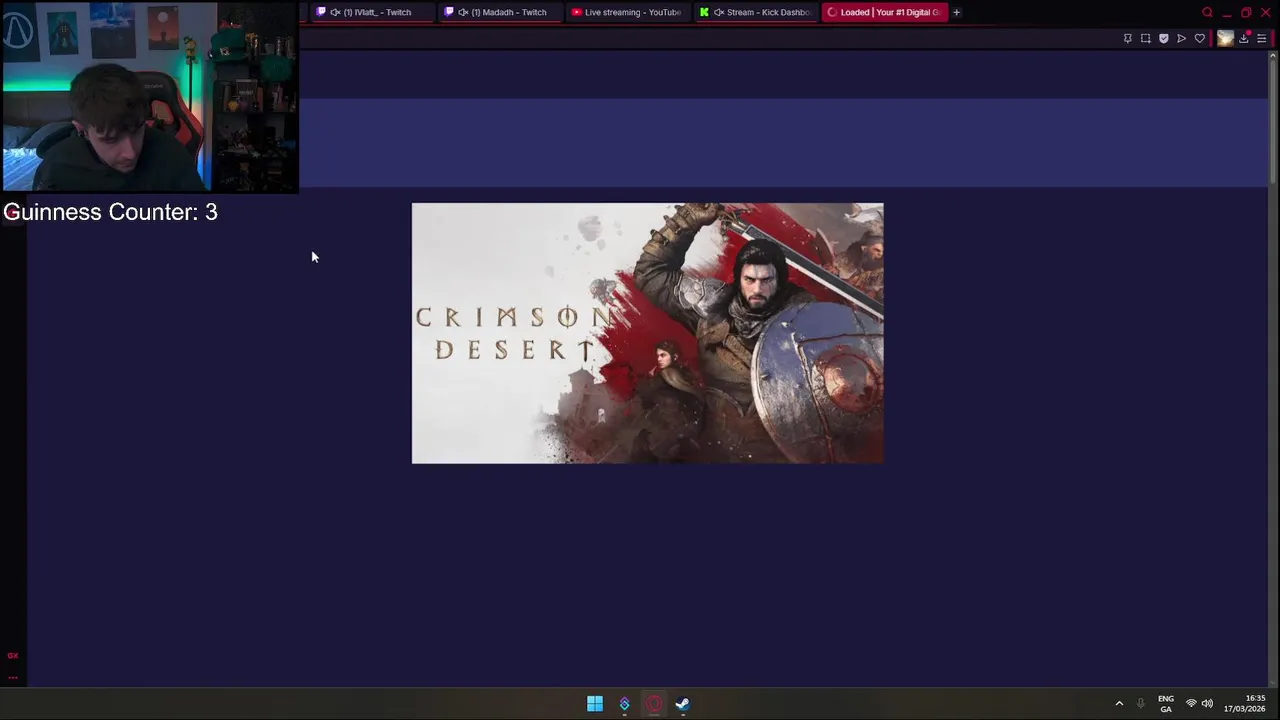Click the tab search magnifier icon
Viewport: 1280px width, 720px height.
pyautogui.click(x=1207, y=12)
